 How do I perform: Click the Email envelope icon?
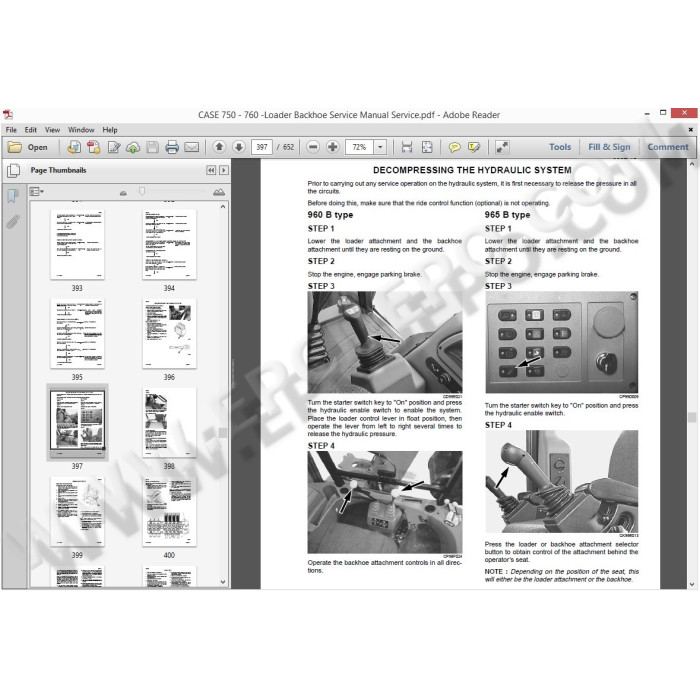coord(192,147)
